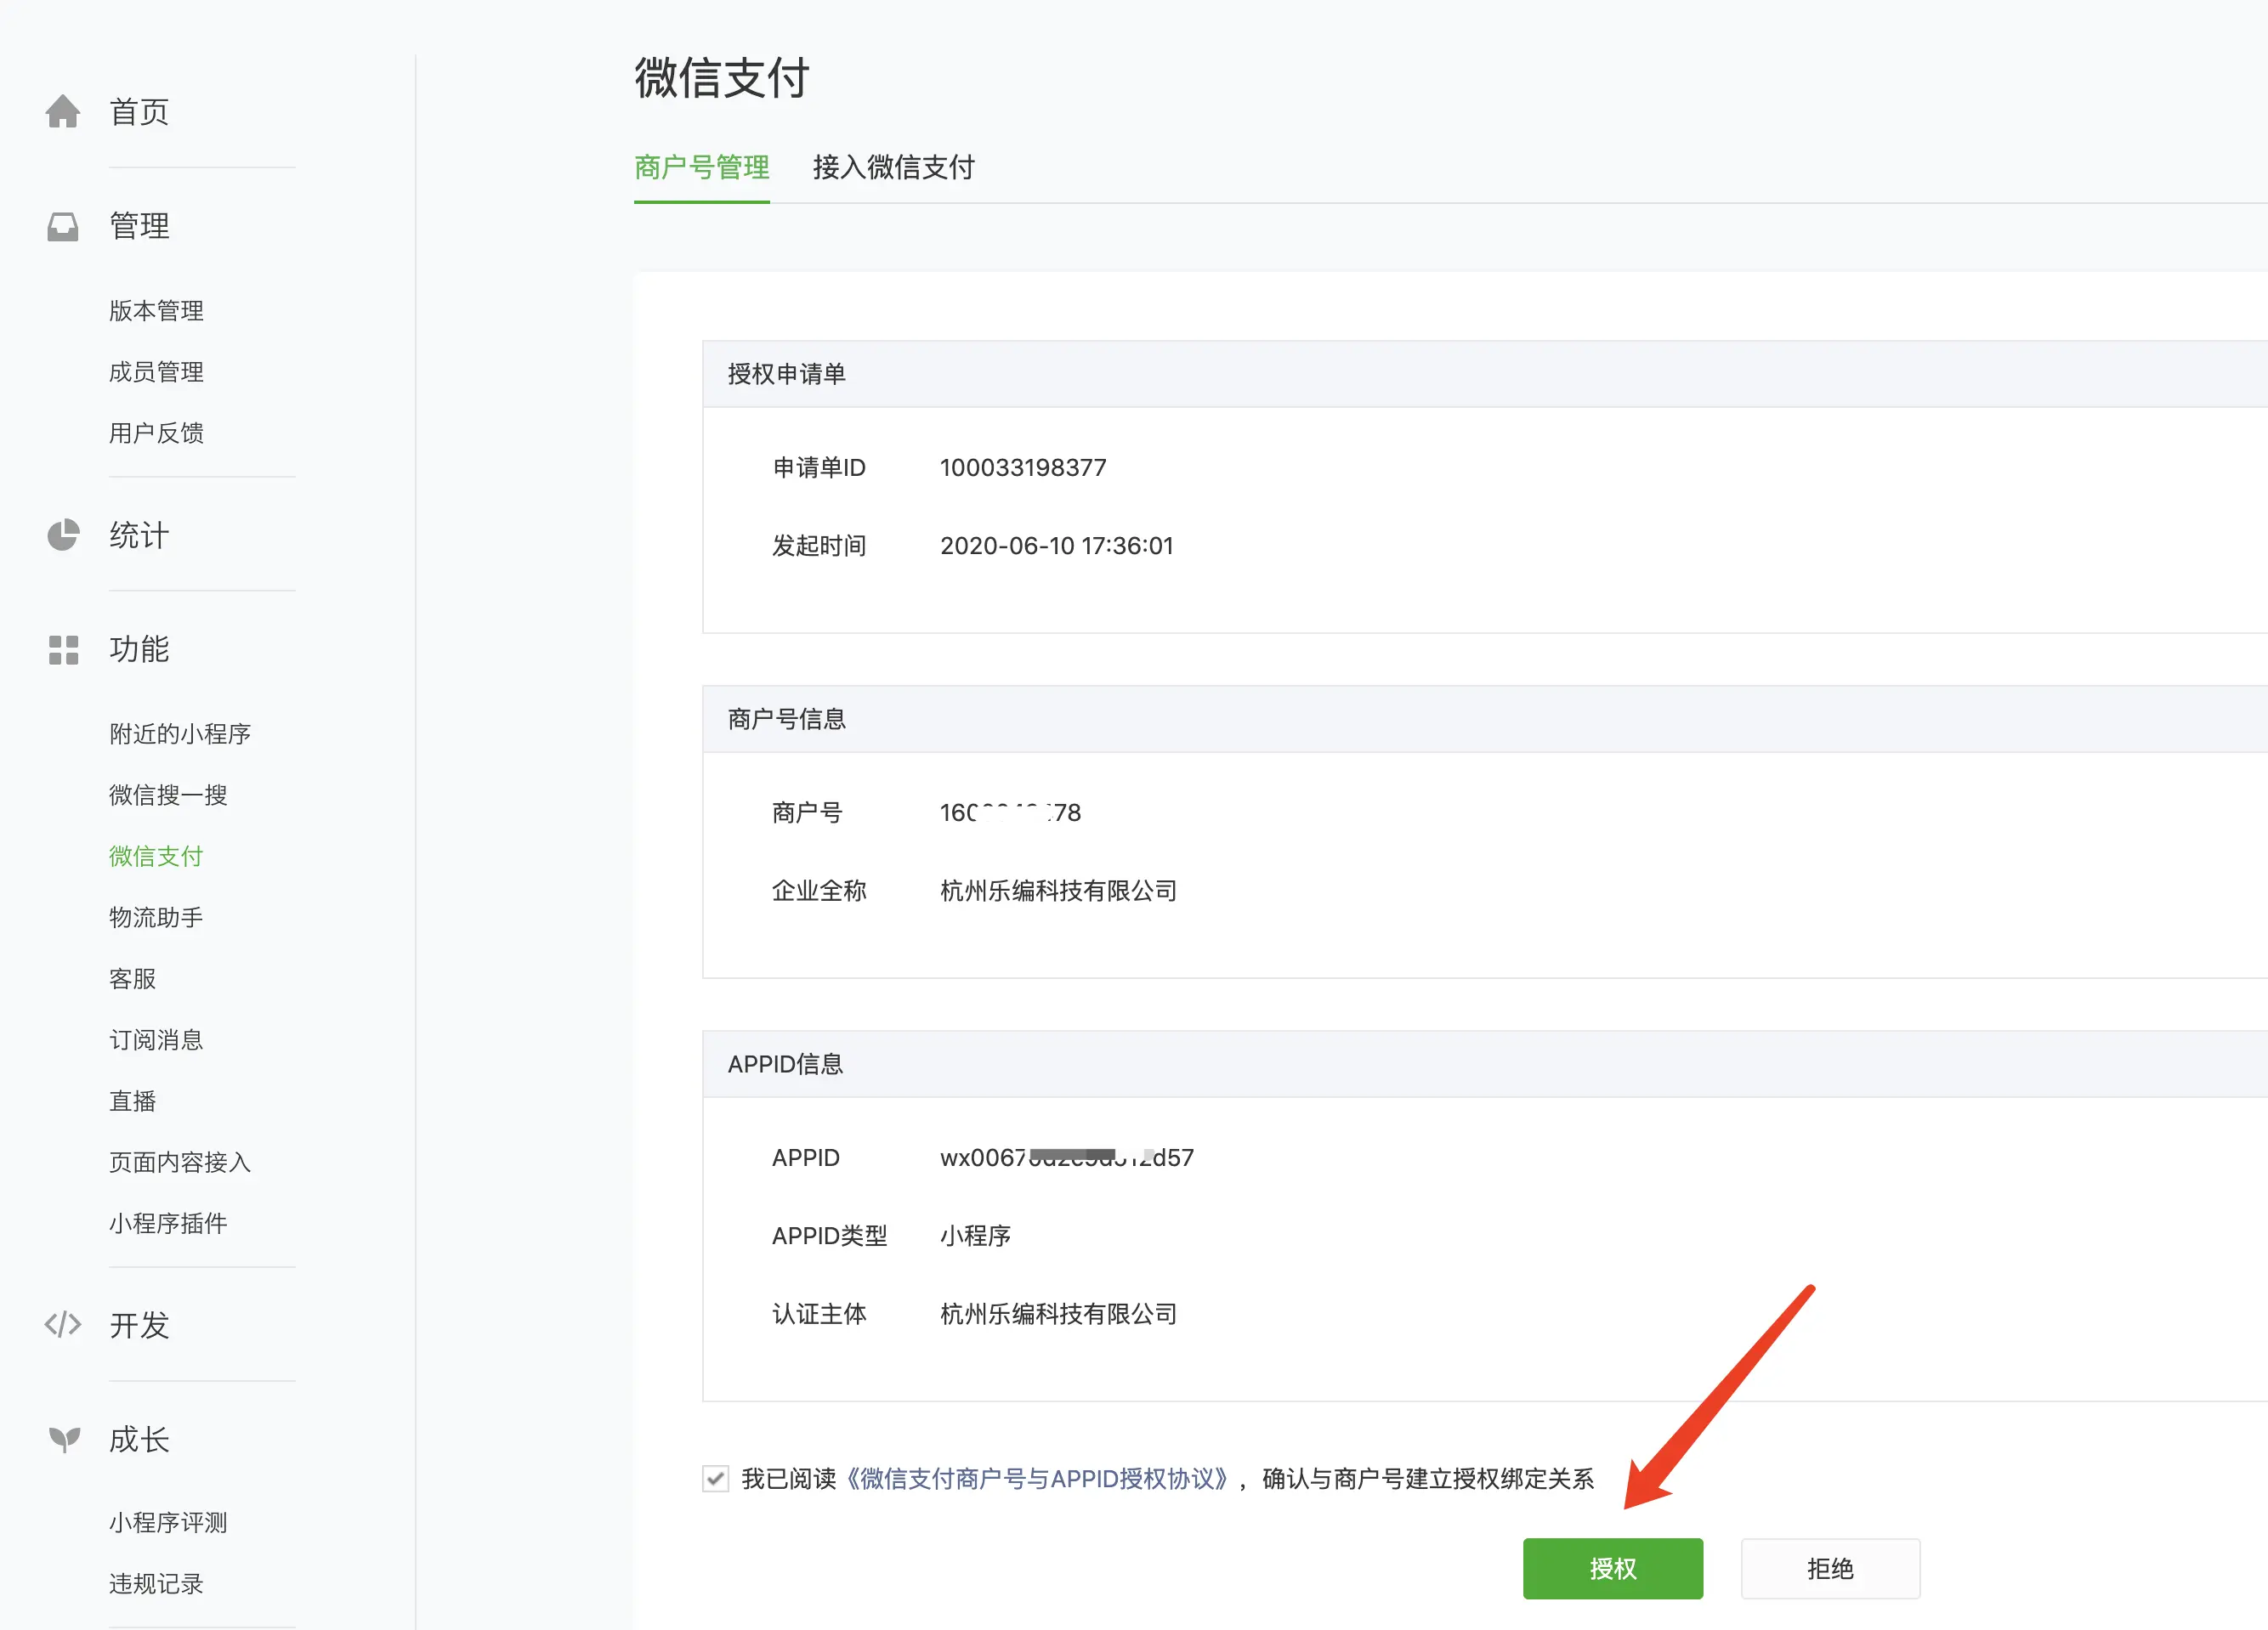Click the code brackets icon beside 开发
The image size is (2268, 1630).
tap(63, 1325)
